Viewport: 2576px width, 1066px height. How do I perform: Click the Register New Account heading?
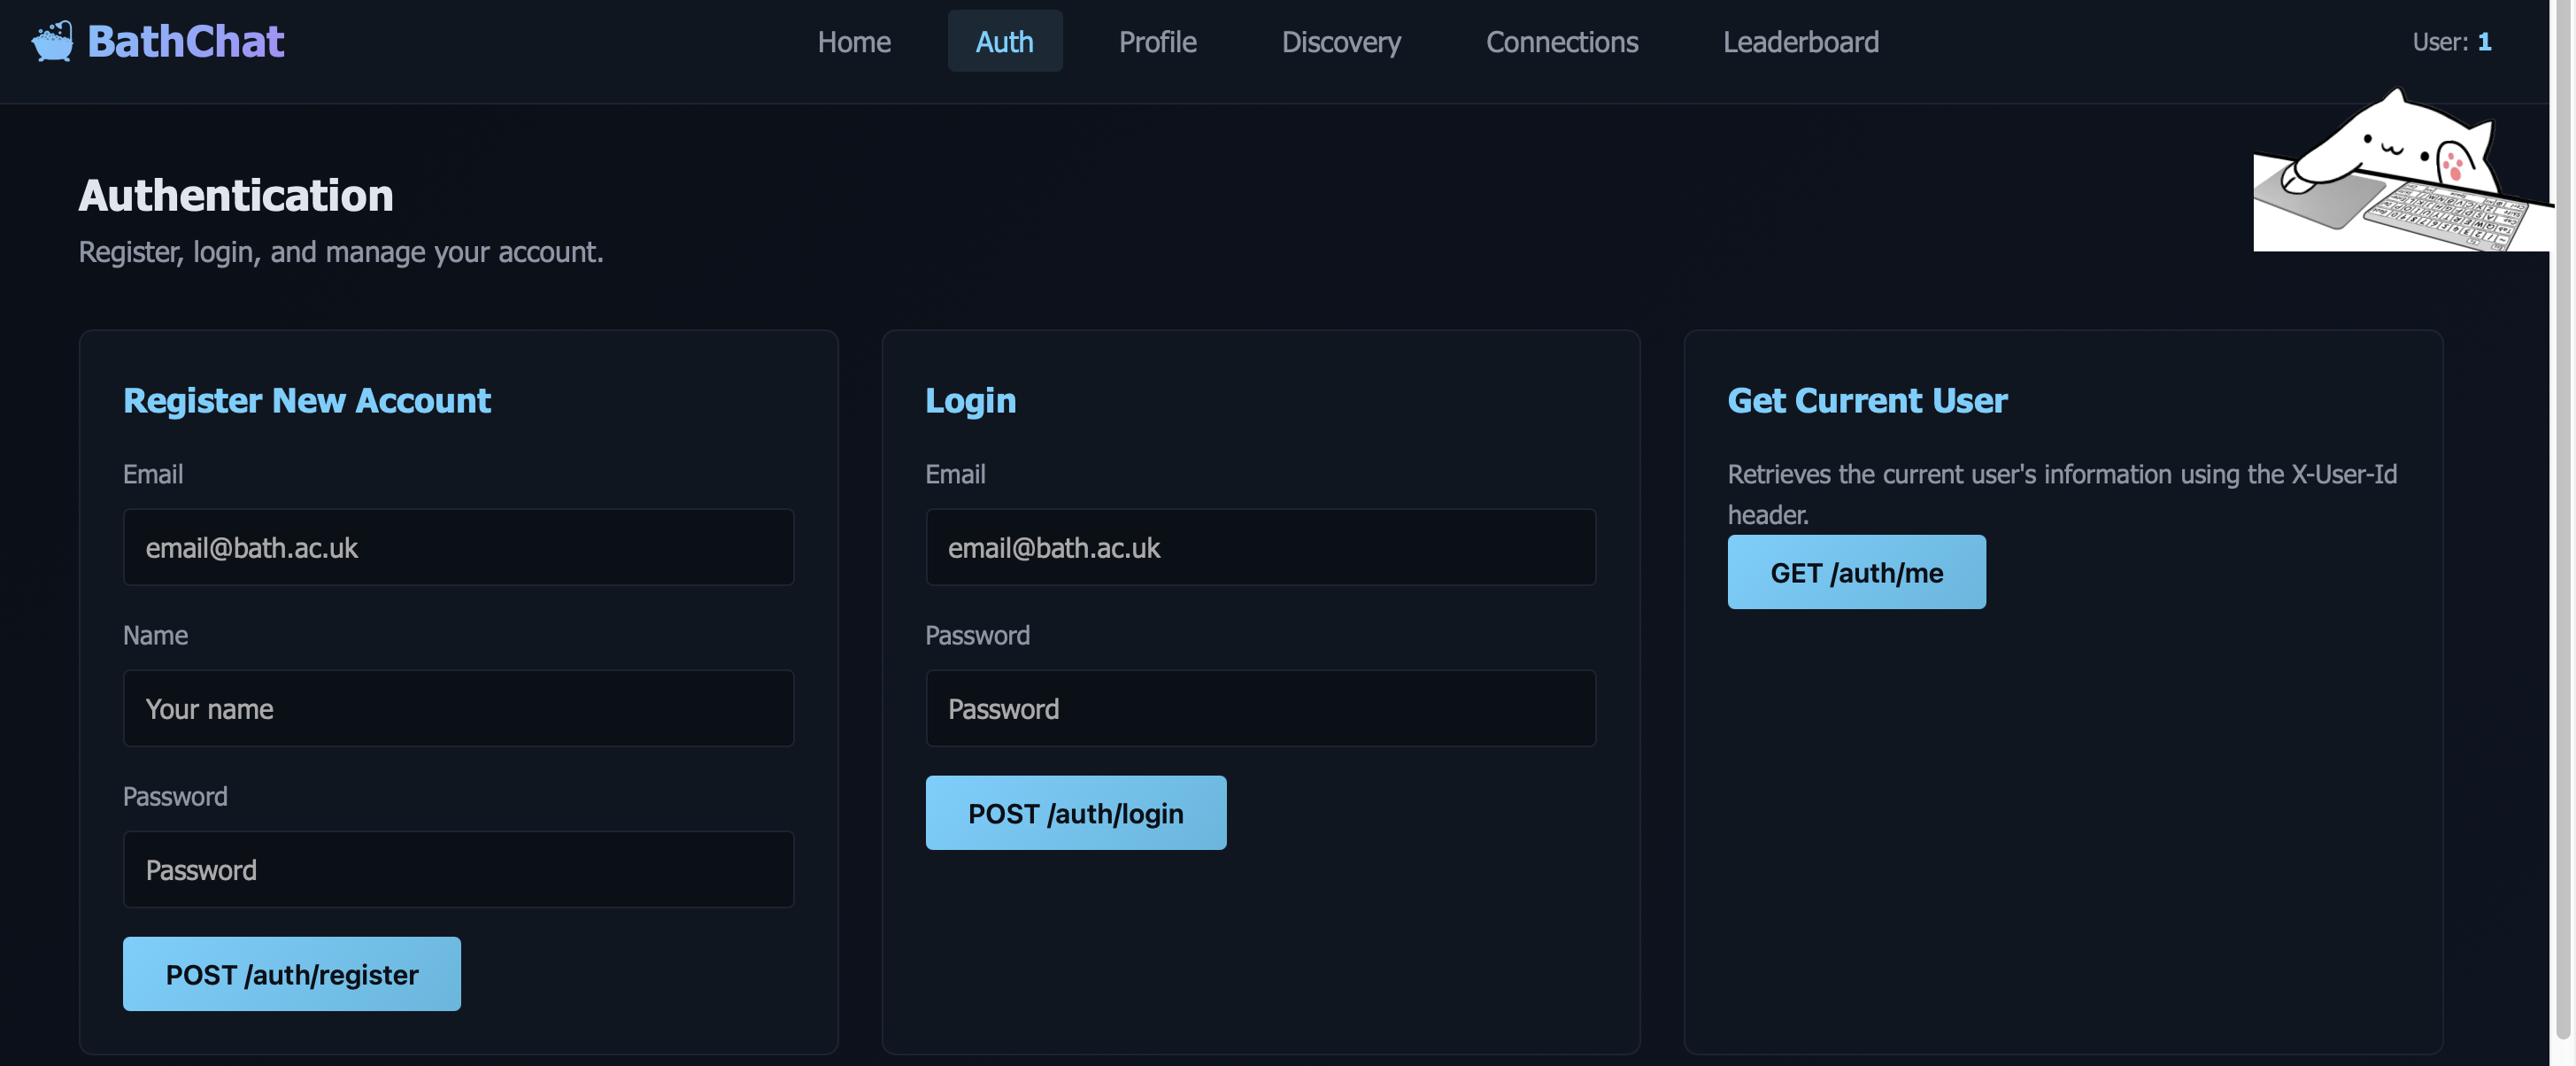(x=306, y=400)
